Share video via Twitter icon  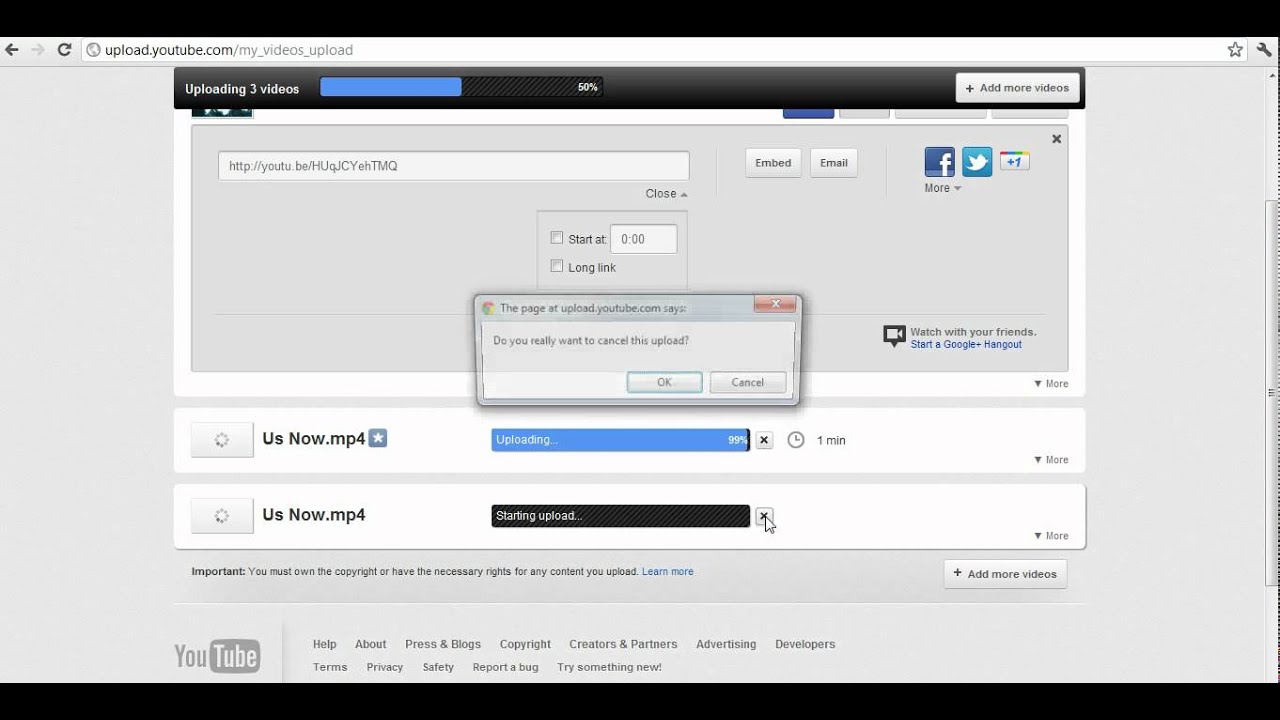click(x=977, y=162)
